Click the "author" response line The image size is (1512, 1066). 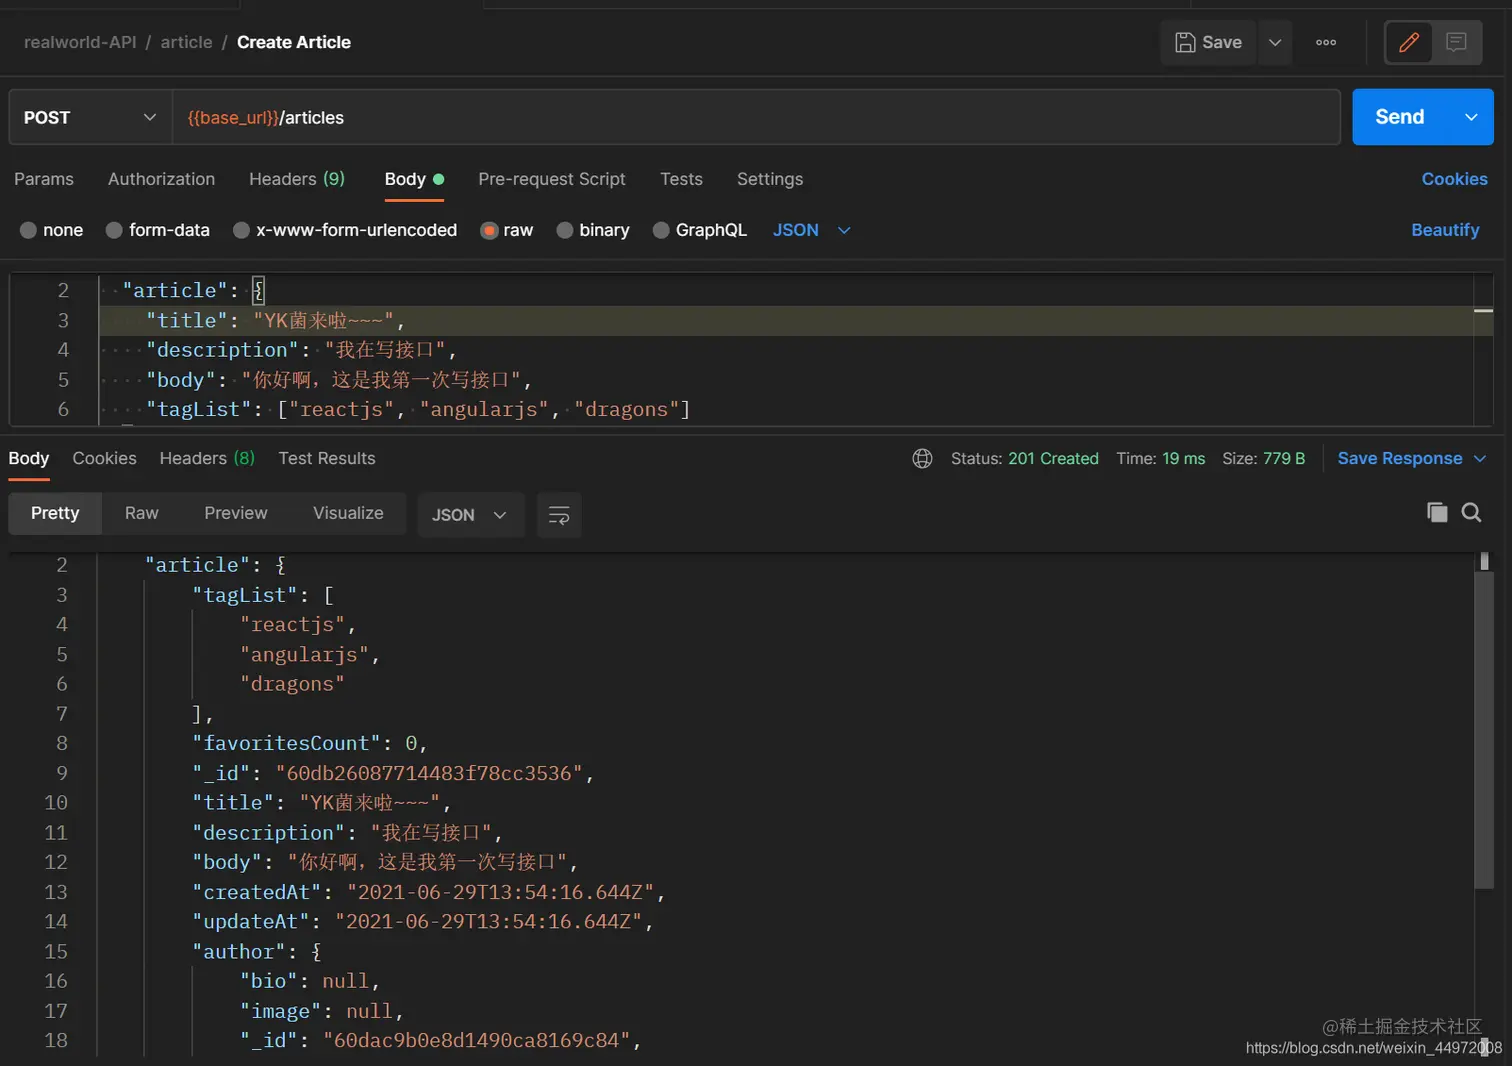(257, 951)
